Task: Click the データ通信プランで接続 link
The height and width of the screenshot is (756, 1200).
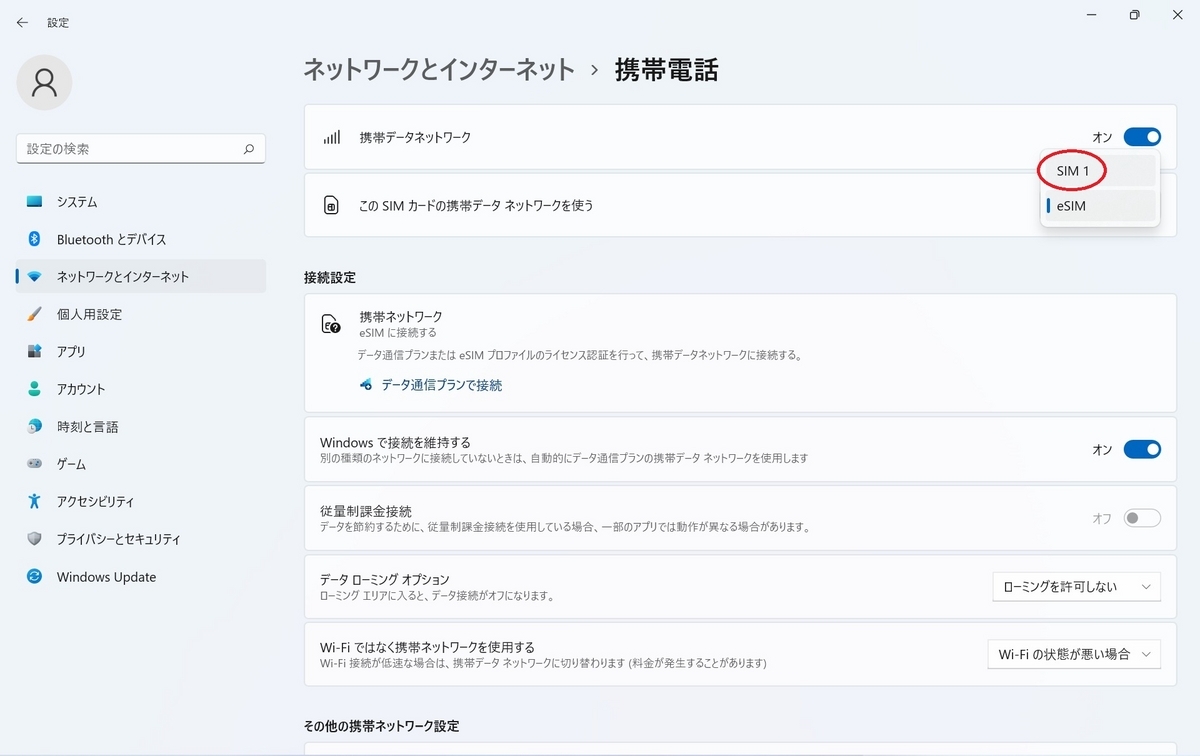Action: [x=441, y=385]
